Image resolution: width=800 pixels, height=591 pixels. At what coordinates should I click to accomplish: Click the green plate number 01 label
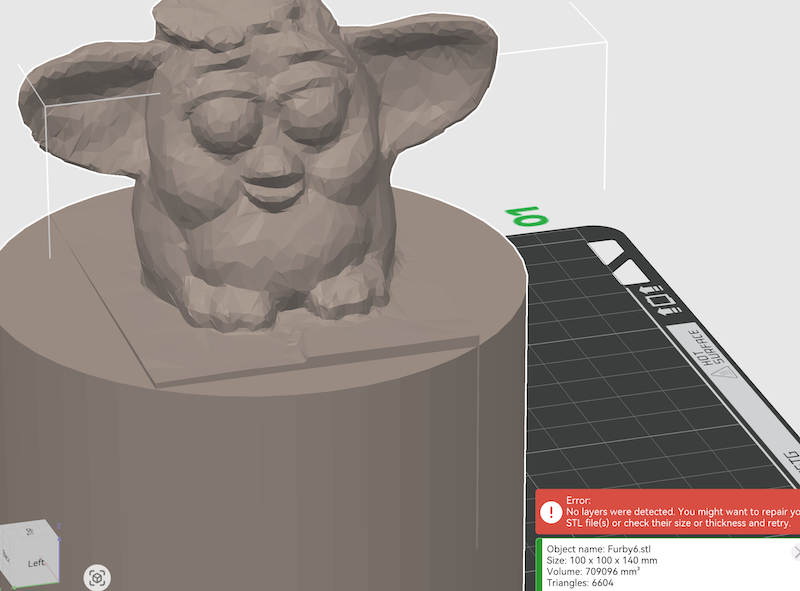[527, 216]
